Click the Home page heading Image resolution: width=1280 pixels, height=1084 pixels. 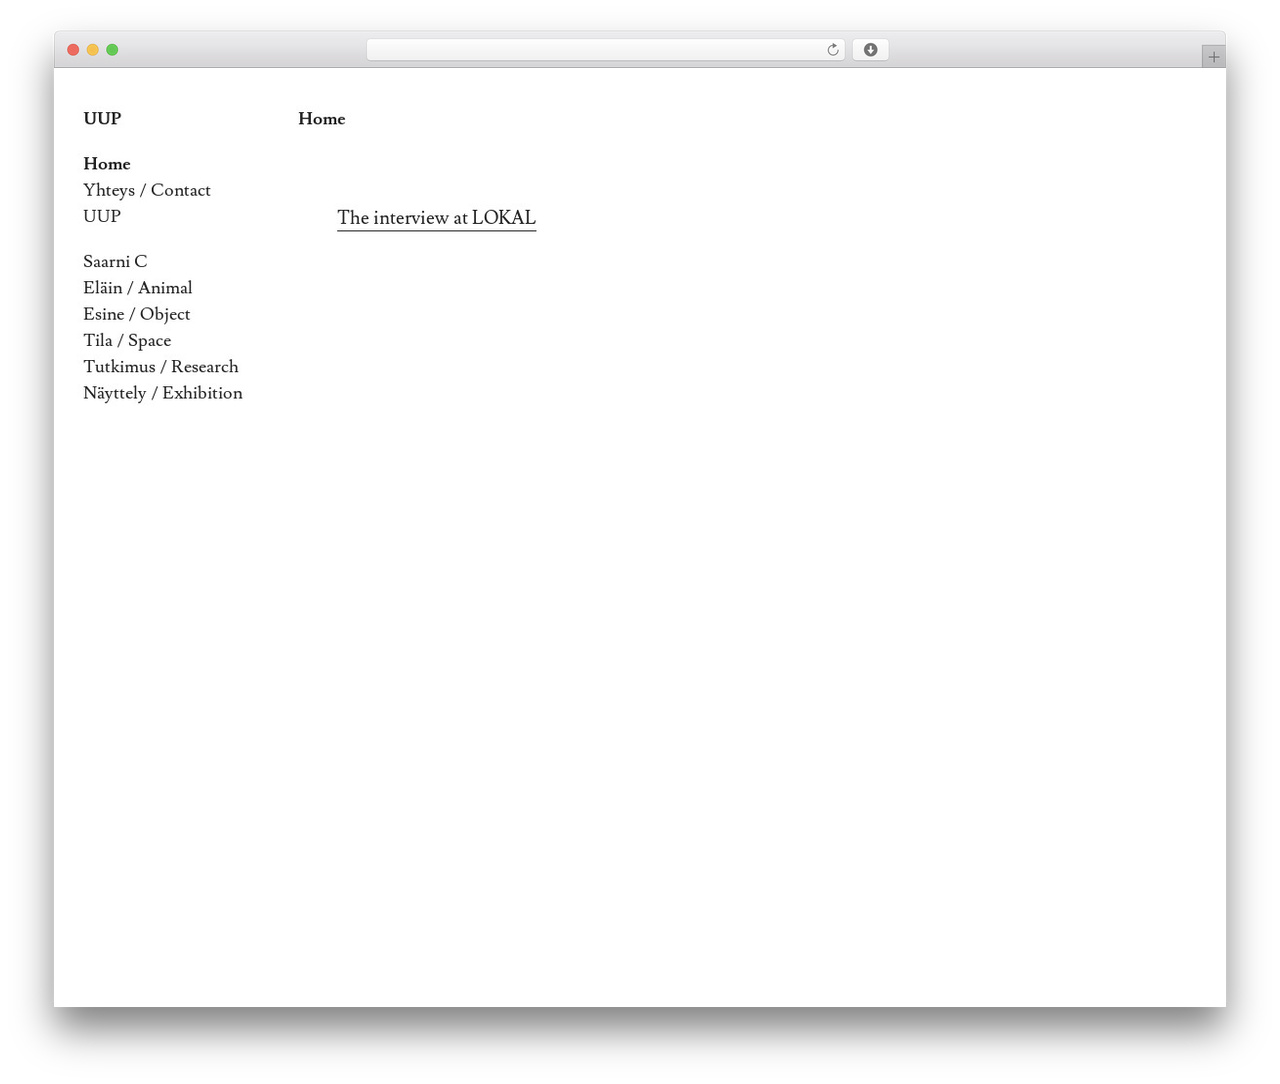coord(322,119)
